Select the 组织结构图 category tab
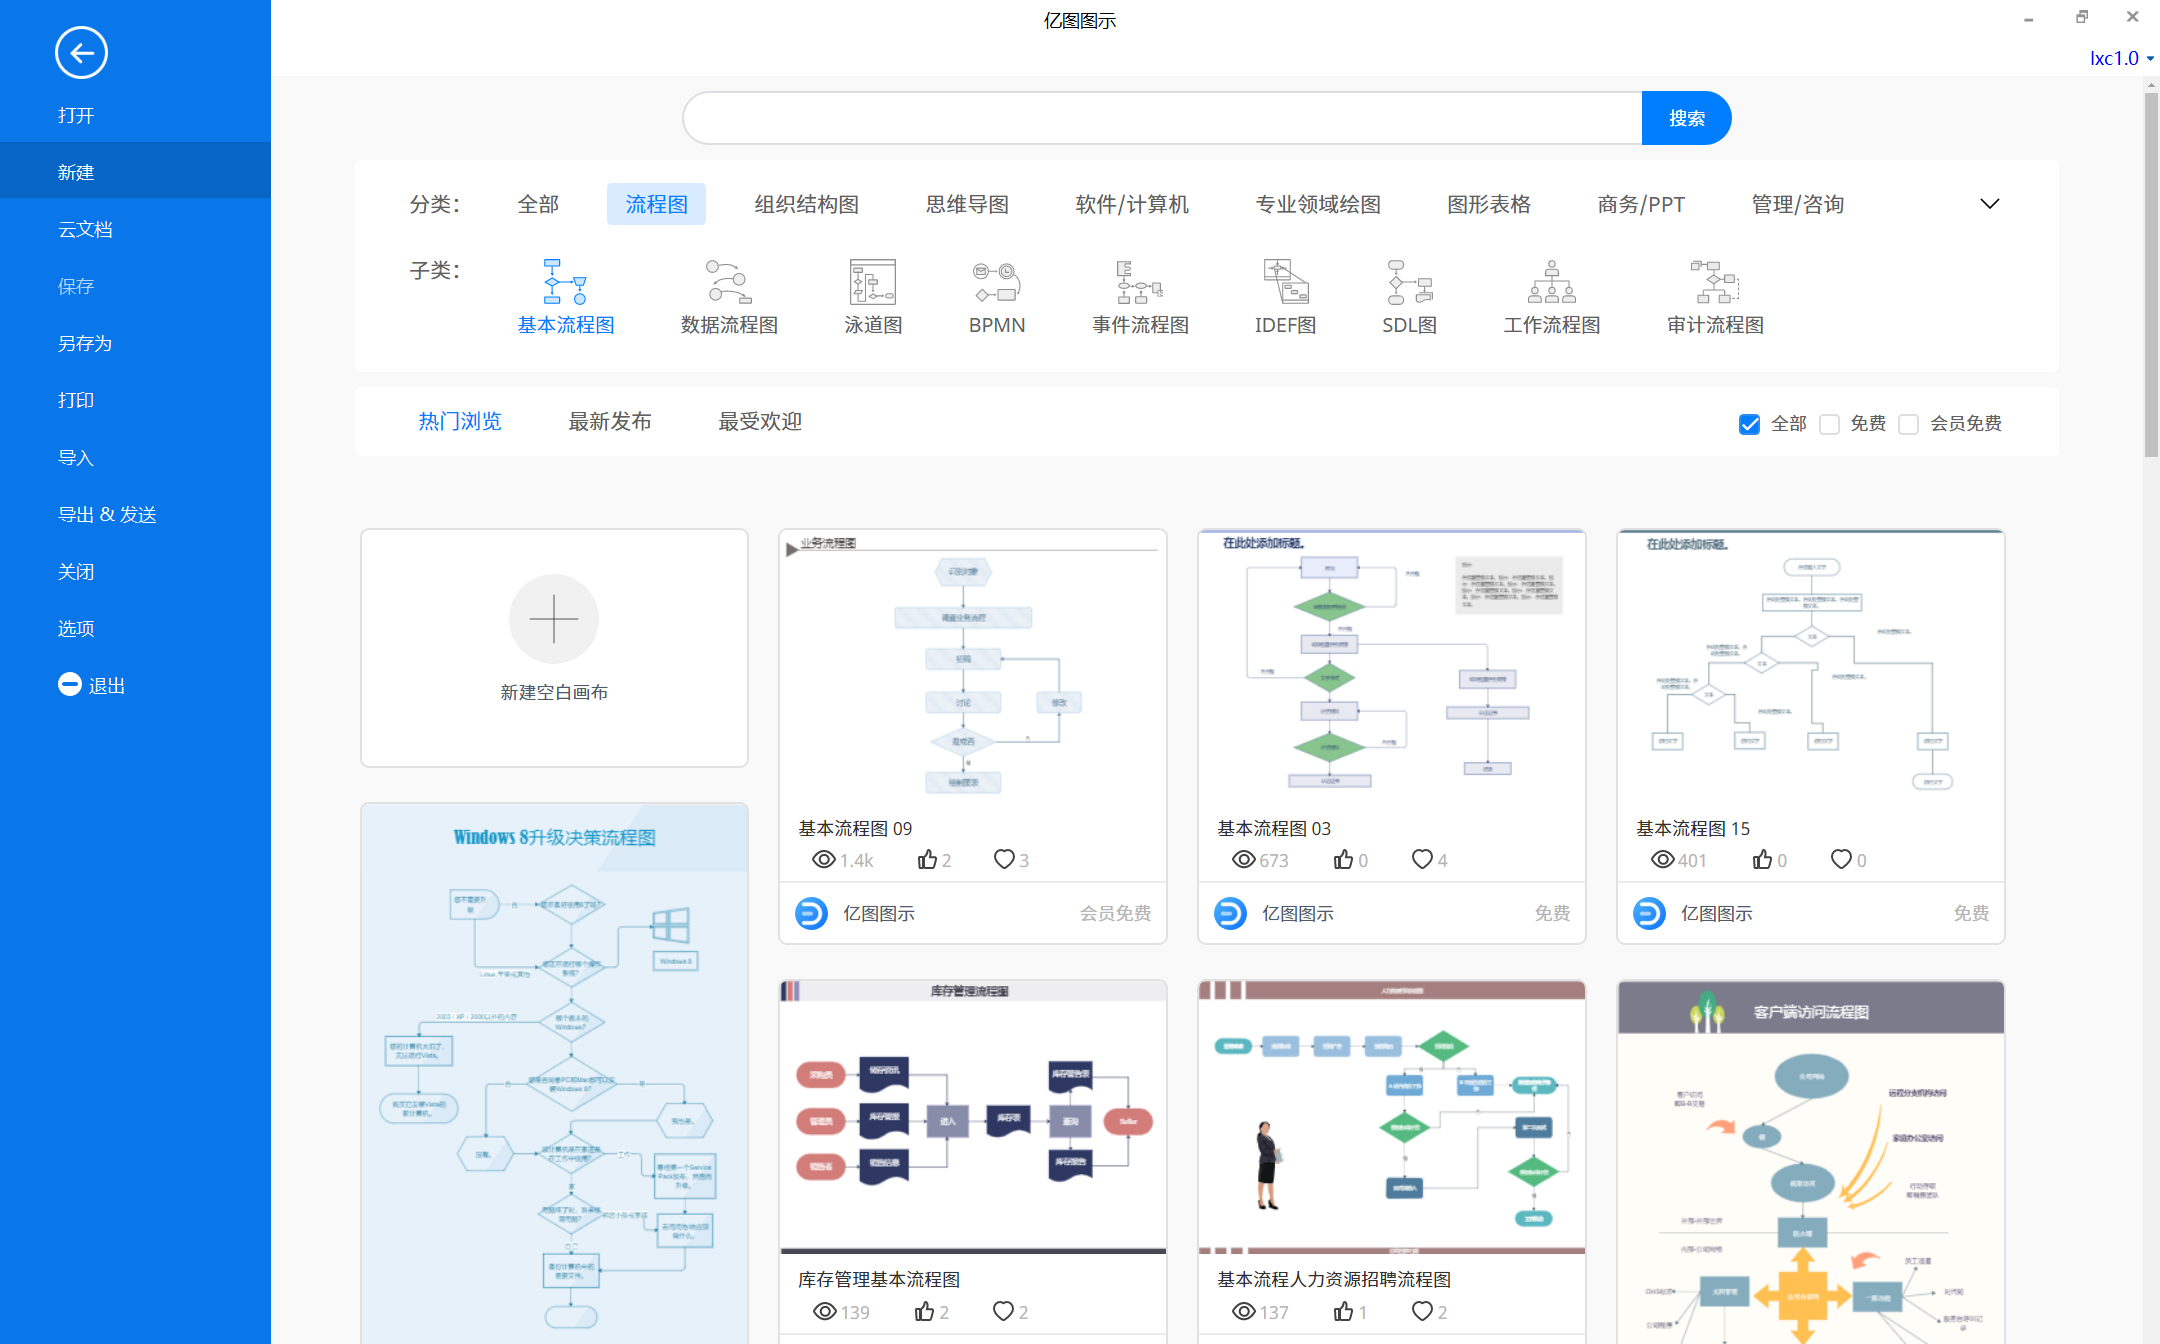Image resolution: width=2160 pixels, height=1344 pixels. coord(806,204)
